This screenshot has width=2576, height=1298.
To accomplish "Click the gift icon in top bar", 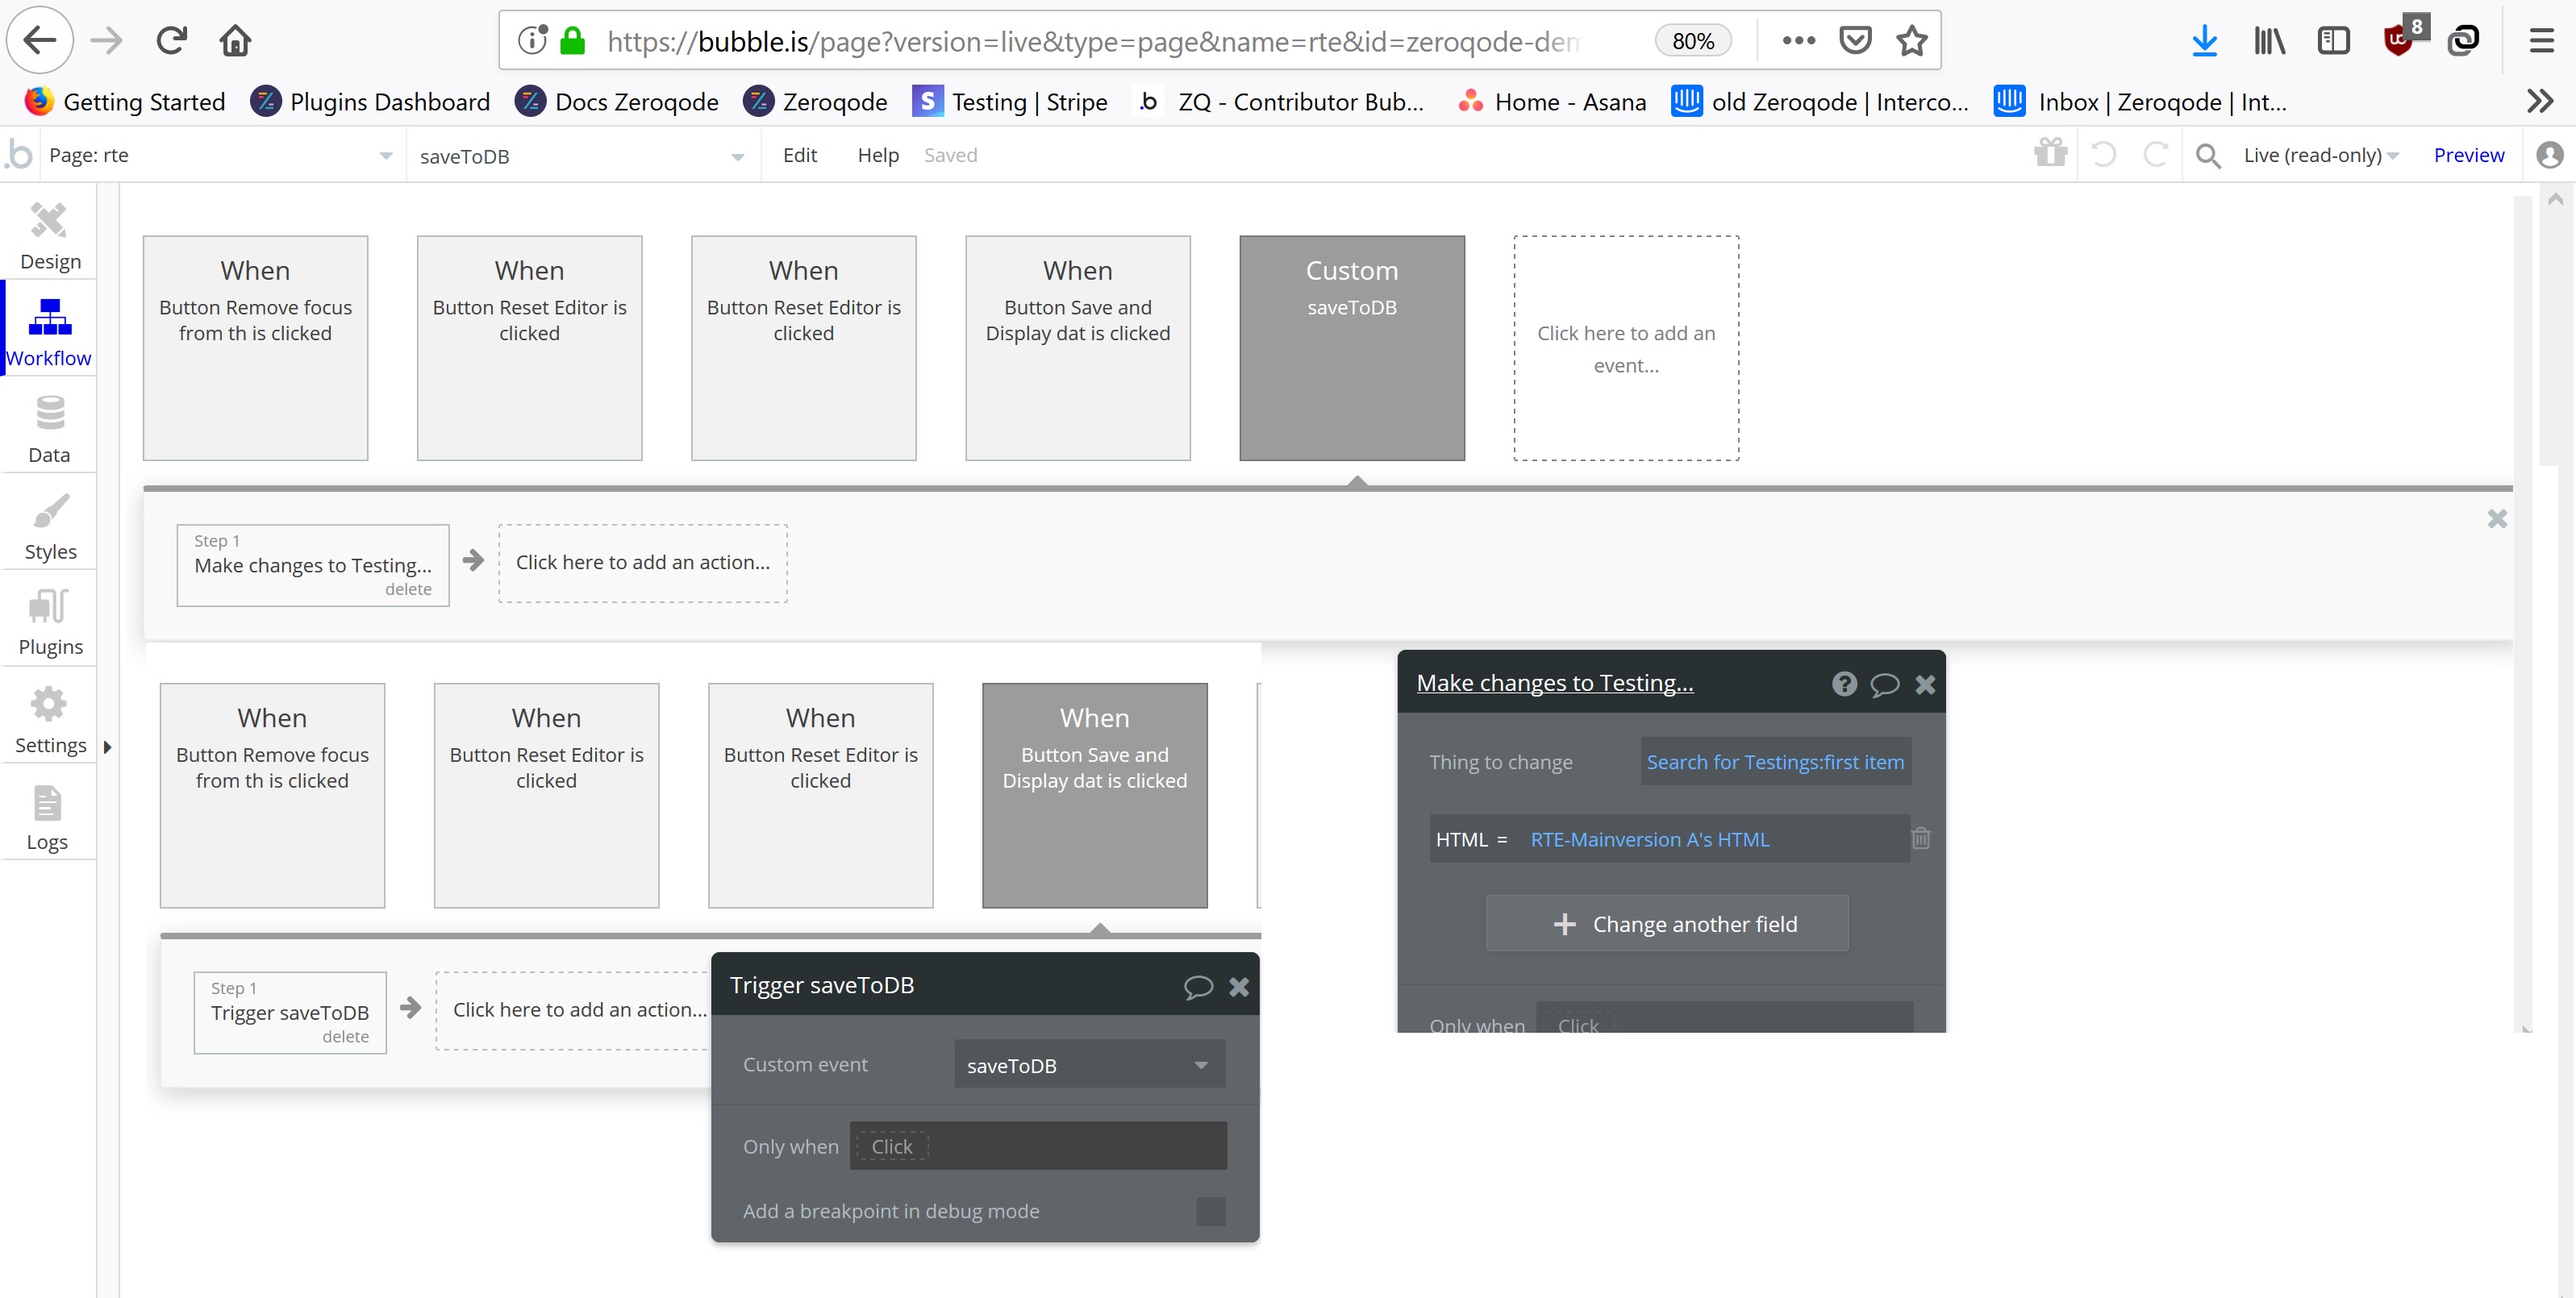I will 2050,153.
